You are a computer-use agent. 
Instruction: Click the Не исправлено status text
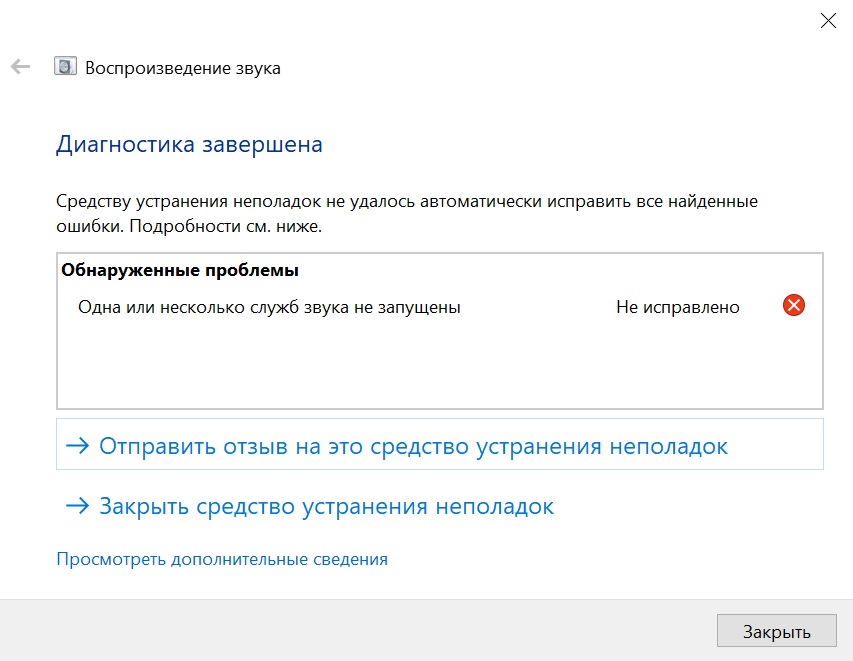tap(677, 307)
